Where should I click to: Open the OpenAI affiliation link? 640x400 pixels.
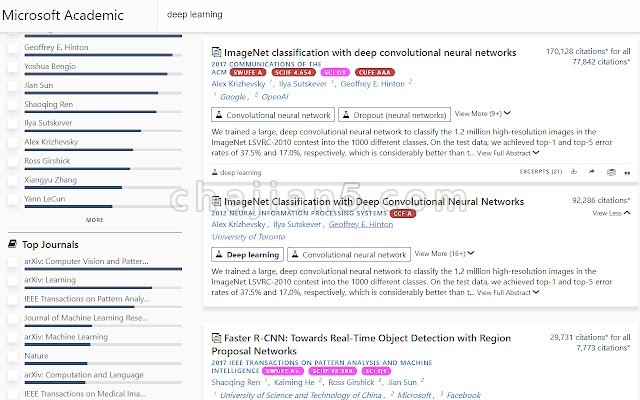(275, 97)
